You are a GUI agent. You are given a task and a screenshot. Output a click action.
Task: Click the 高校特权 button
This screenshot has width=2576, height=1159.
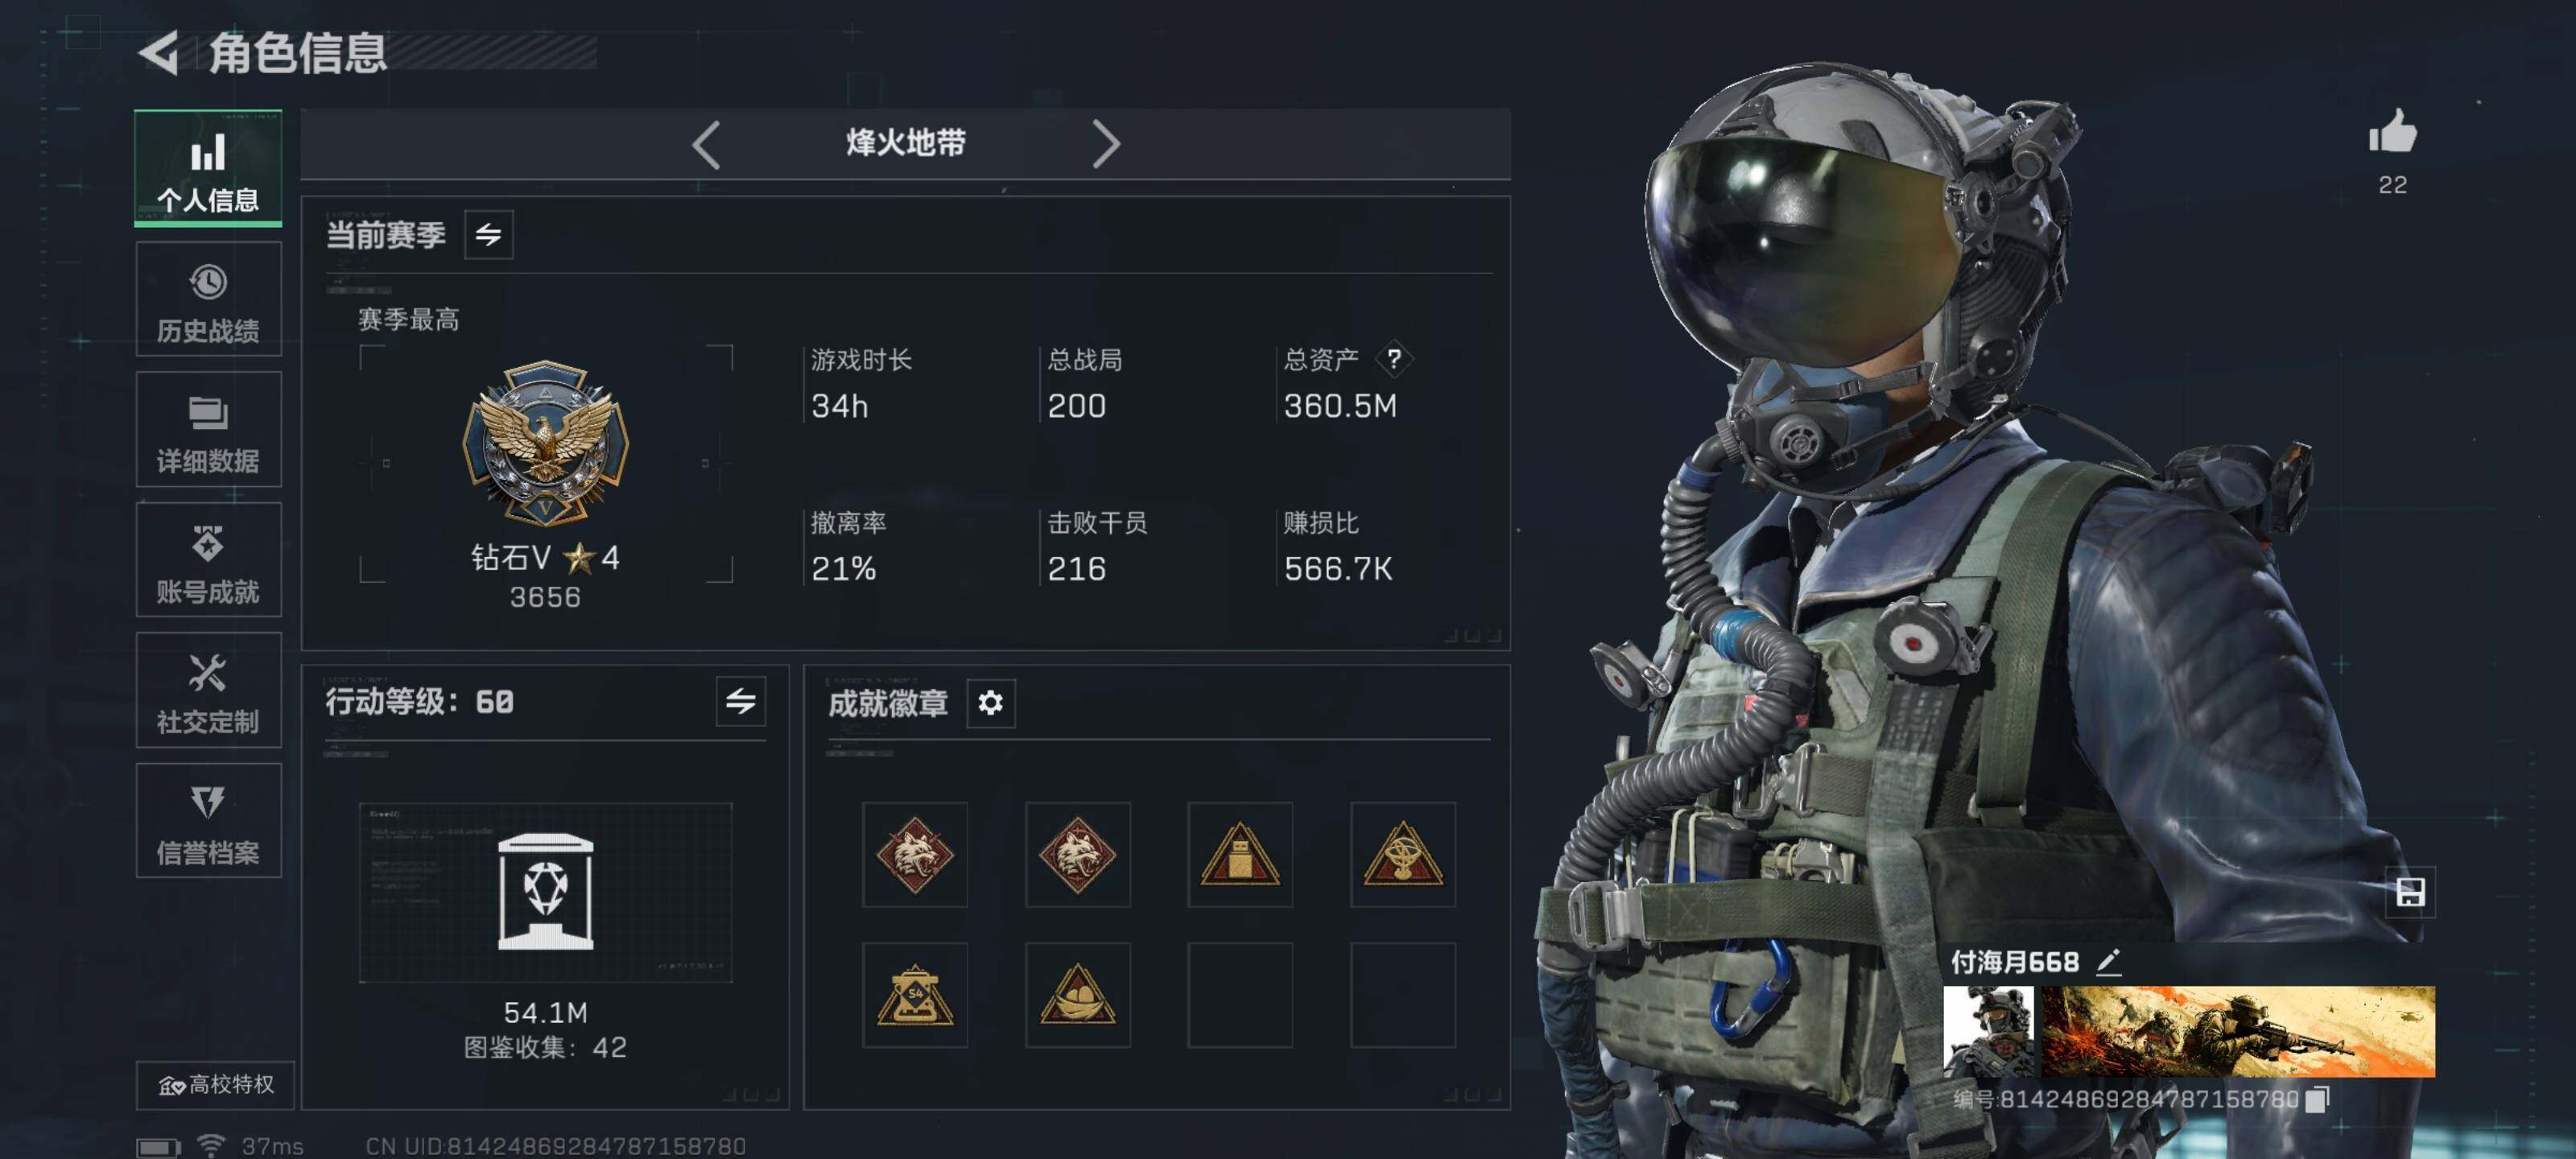pos(215,1085)
